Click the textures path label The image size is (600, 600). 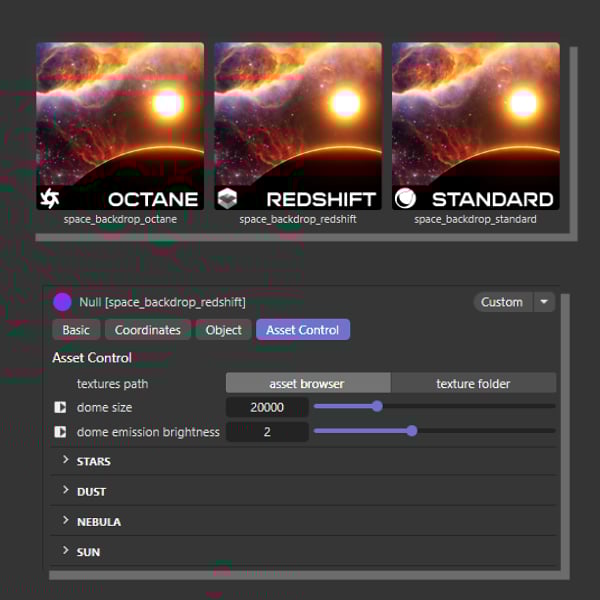click(112, 383)
